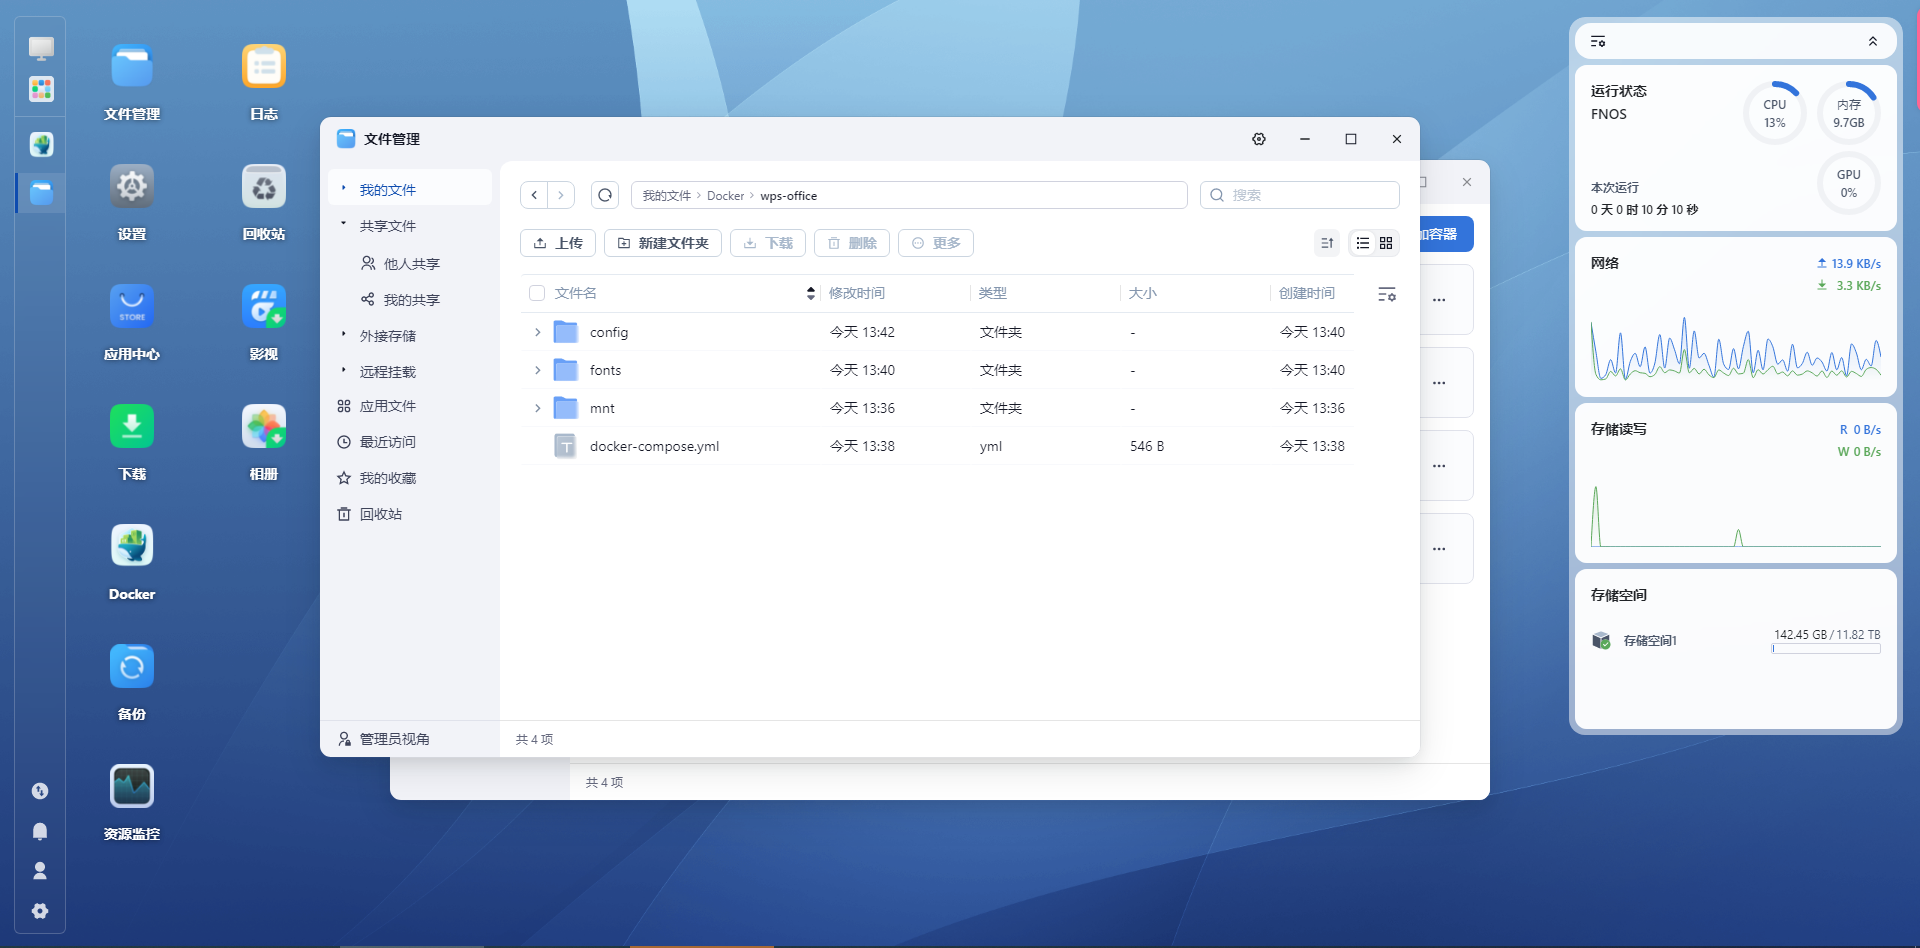Viewport: 1920px width, 948px height.
Task: Click the 删除 toolbar button
Action: coord(852,243)
